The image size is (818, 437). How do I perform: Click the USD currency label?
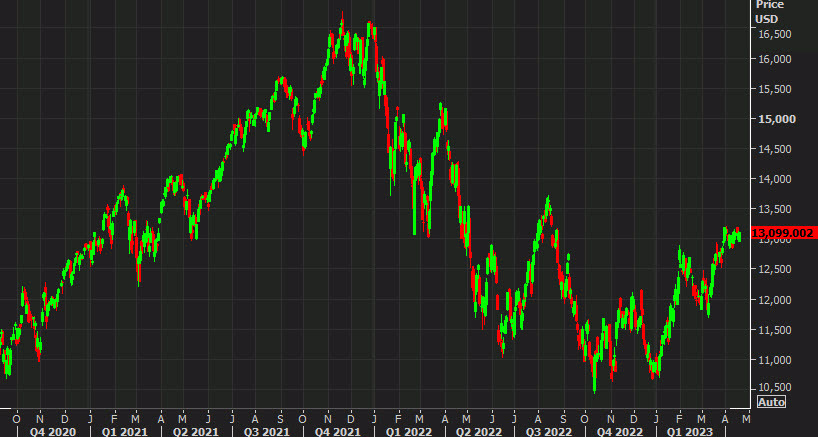click(767, 19)
